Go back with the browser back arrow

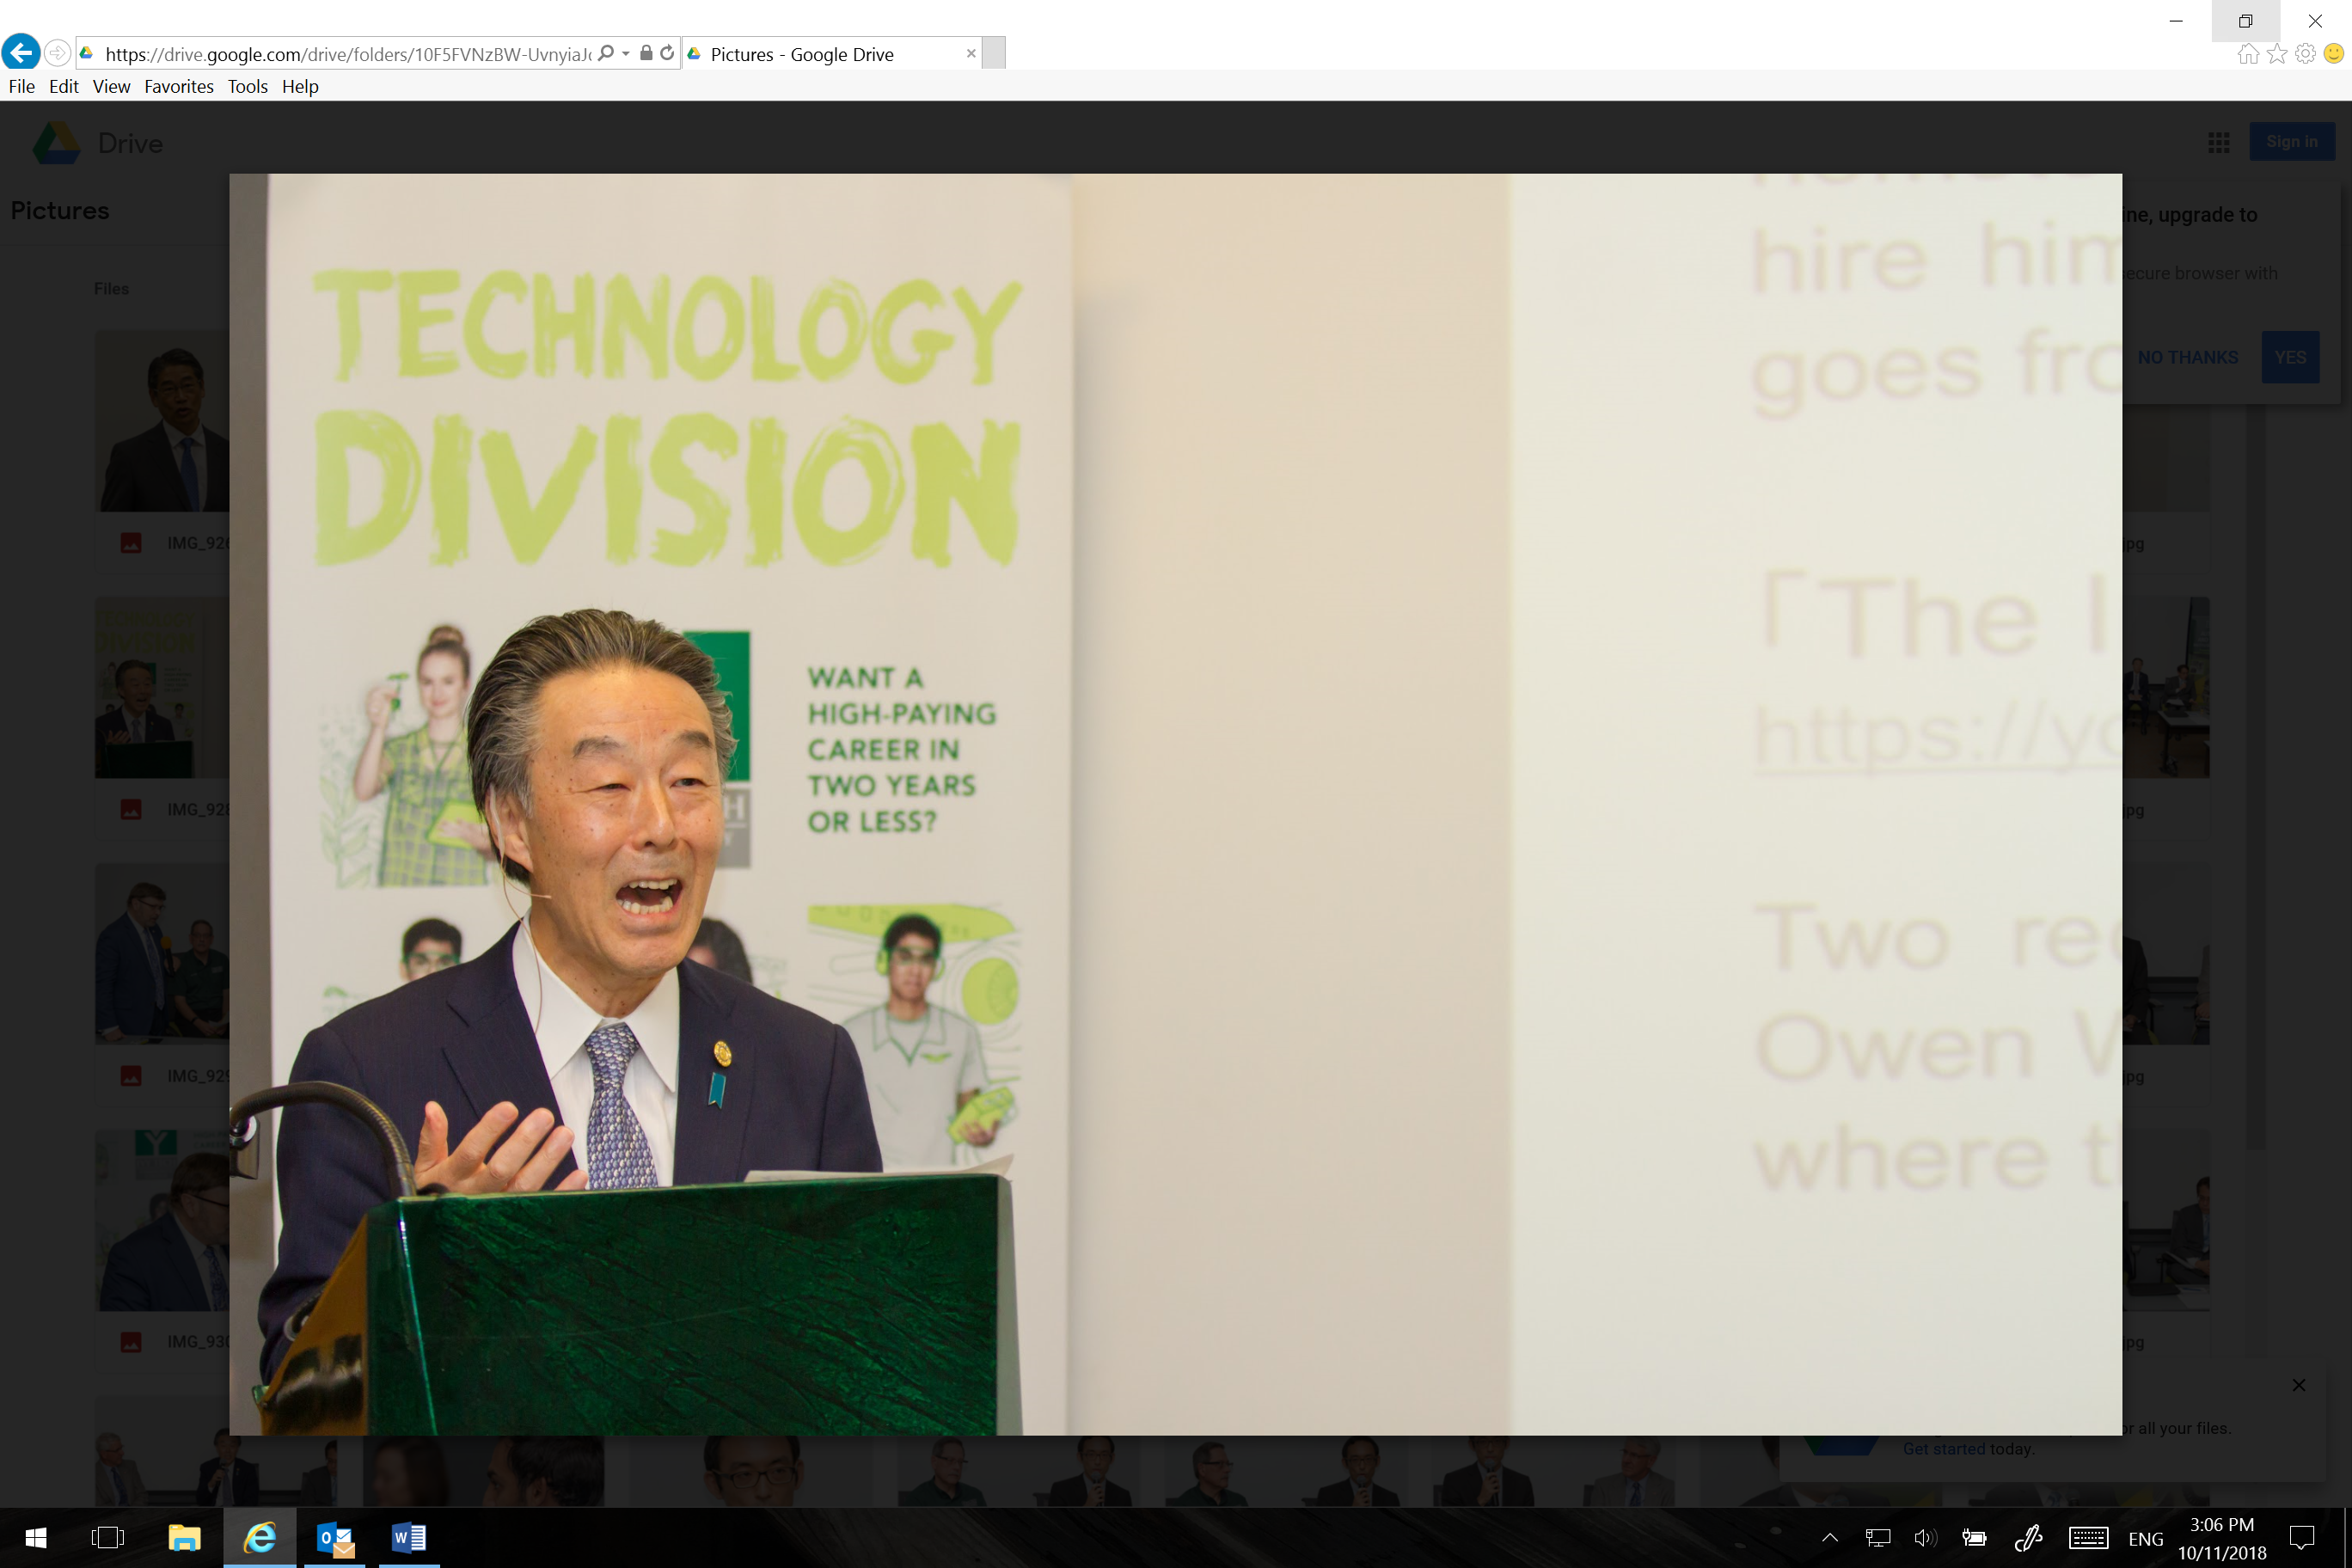point(21,53)
